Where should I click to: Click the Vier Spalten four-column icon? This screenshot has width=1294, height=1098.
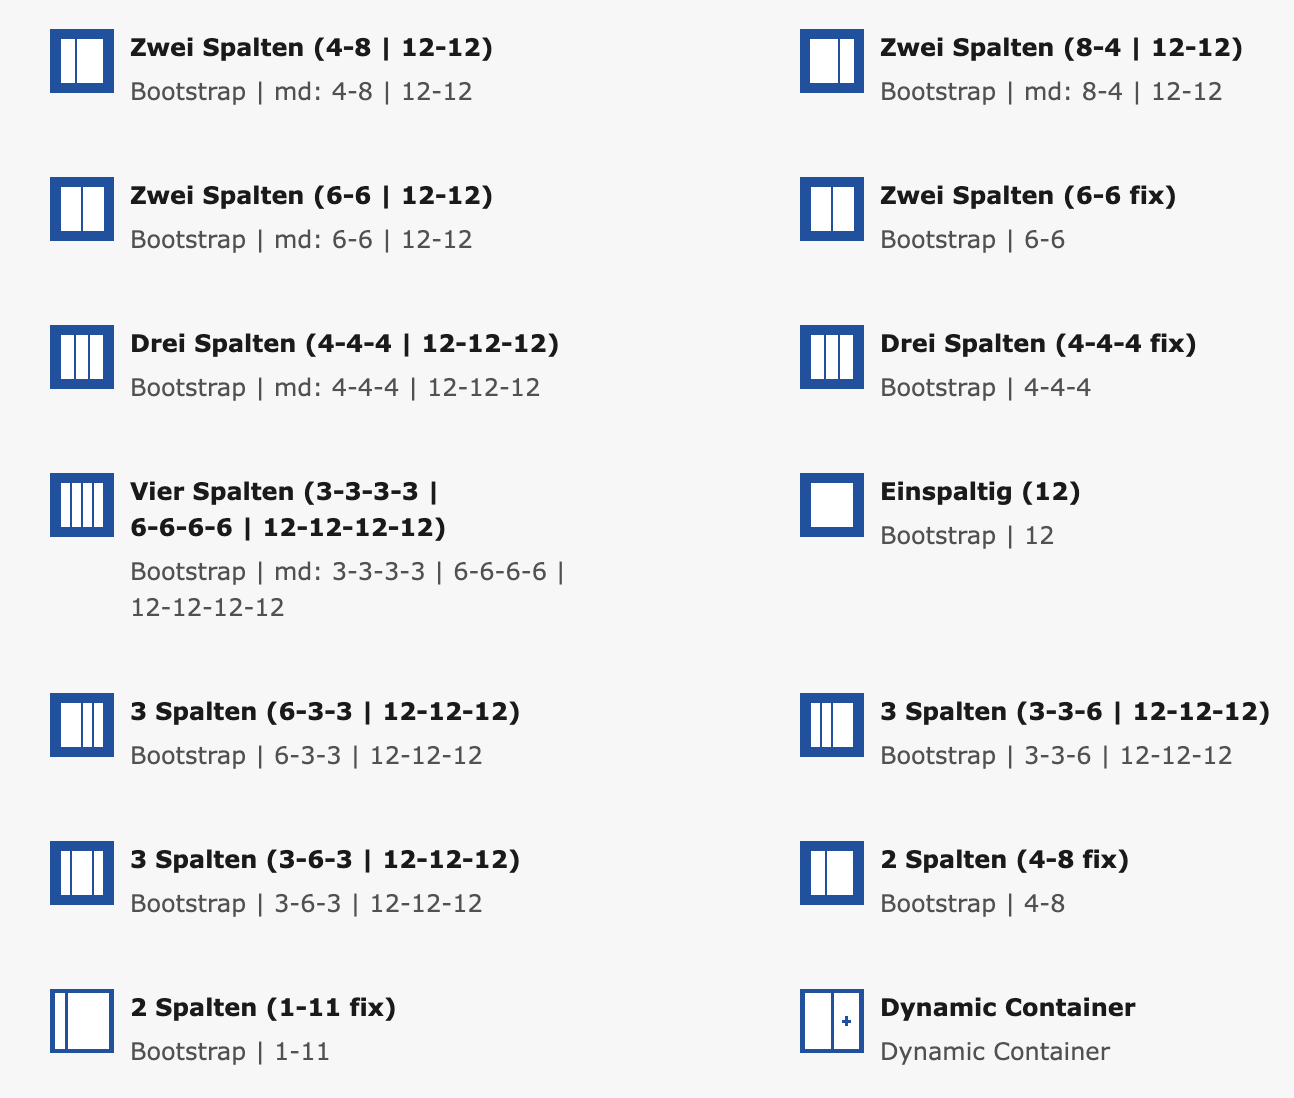point(82,505)
